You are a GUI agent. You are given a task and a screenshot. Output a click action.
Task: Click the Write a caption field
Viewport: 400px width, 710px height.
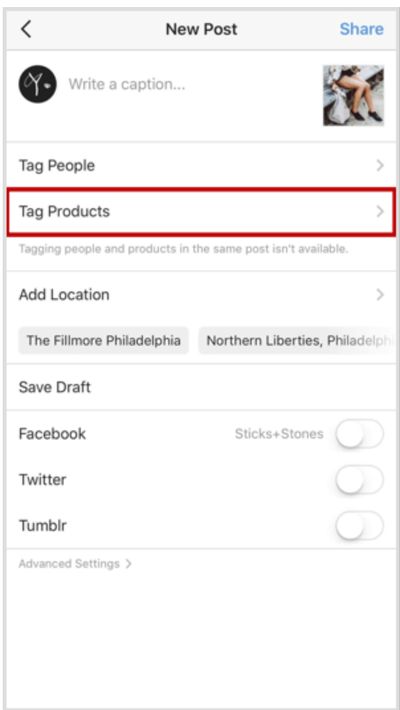coord(190,84)
